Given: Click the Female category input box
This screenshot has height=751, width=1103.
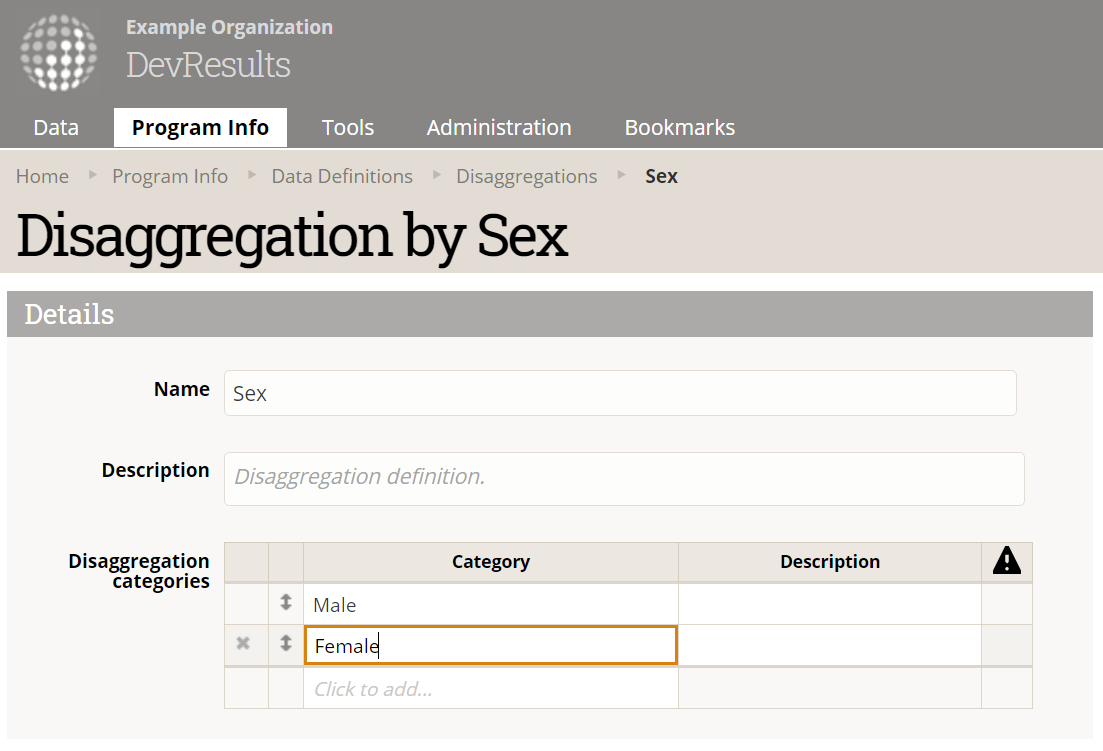Looking at the screenshot, I should tap(490, 646).
